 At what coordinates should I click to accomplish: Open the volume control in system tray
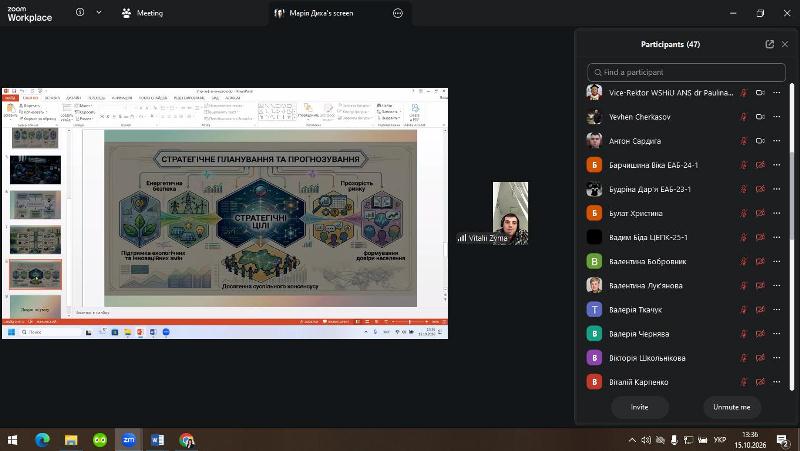[x=646, y=440]
